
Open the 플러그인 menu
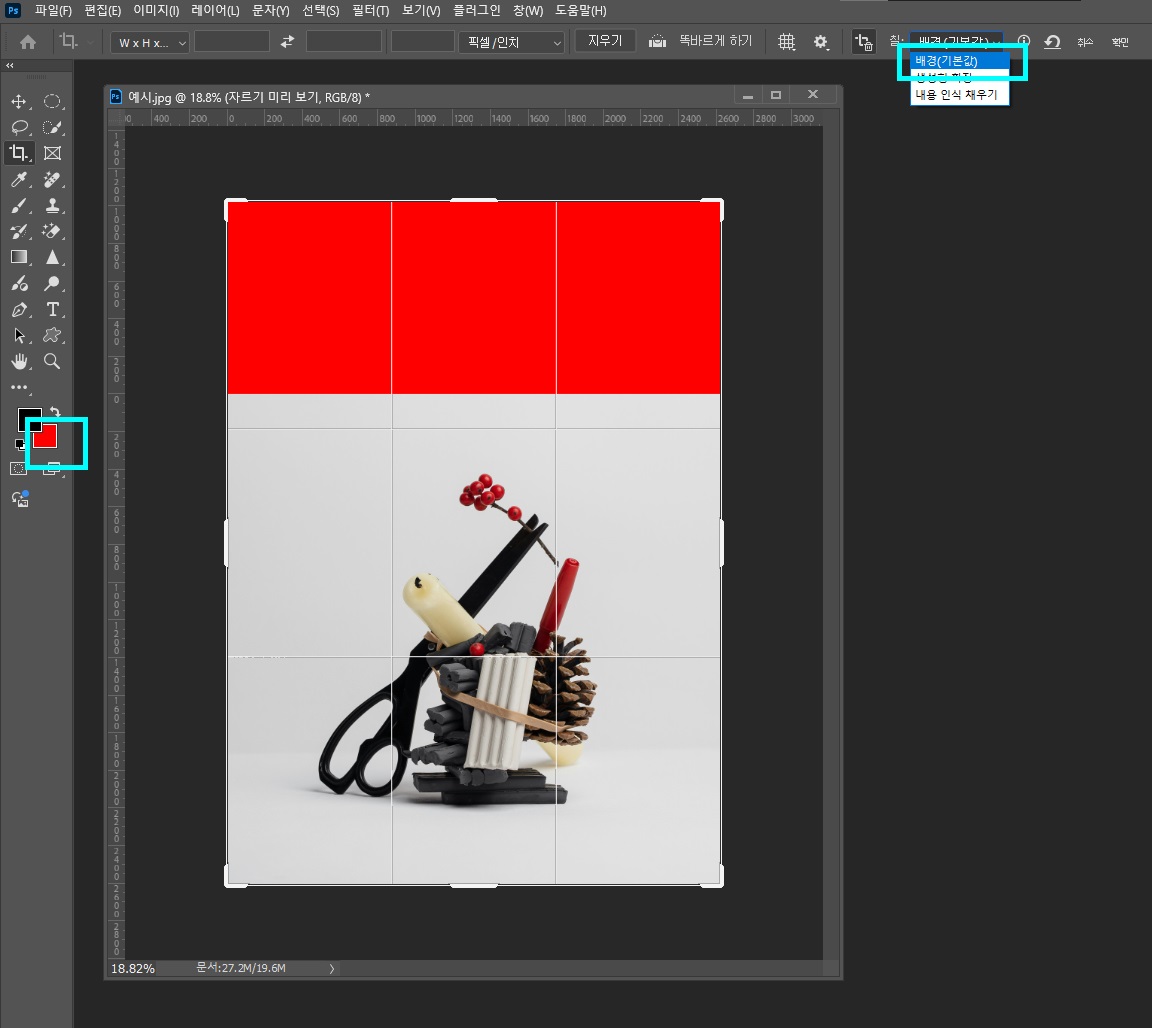[x=476, y=10]
